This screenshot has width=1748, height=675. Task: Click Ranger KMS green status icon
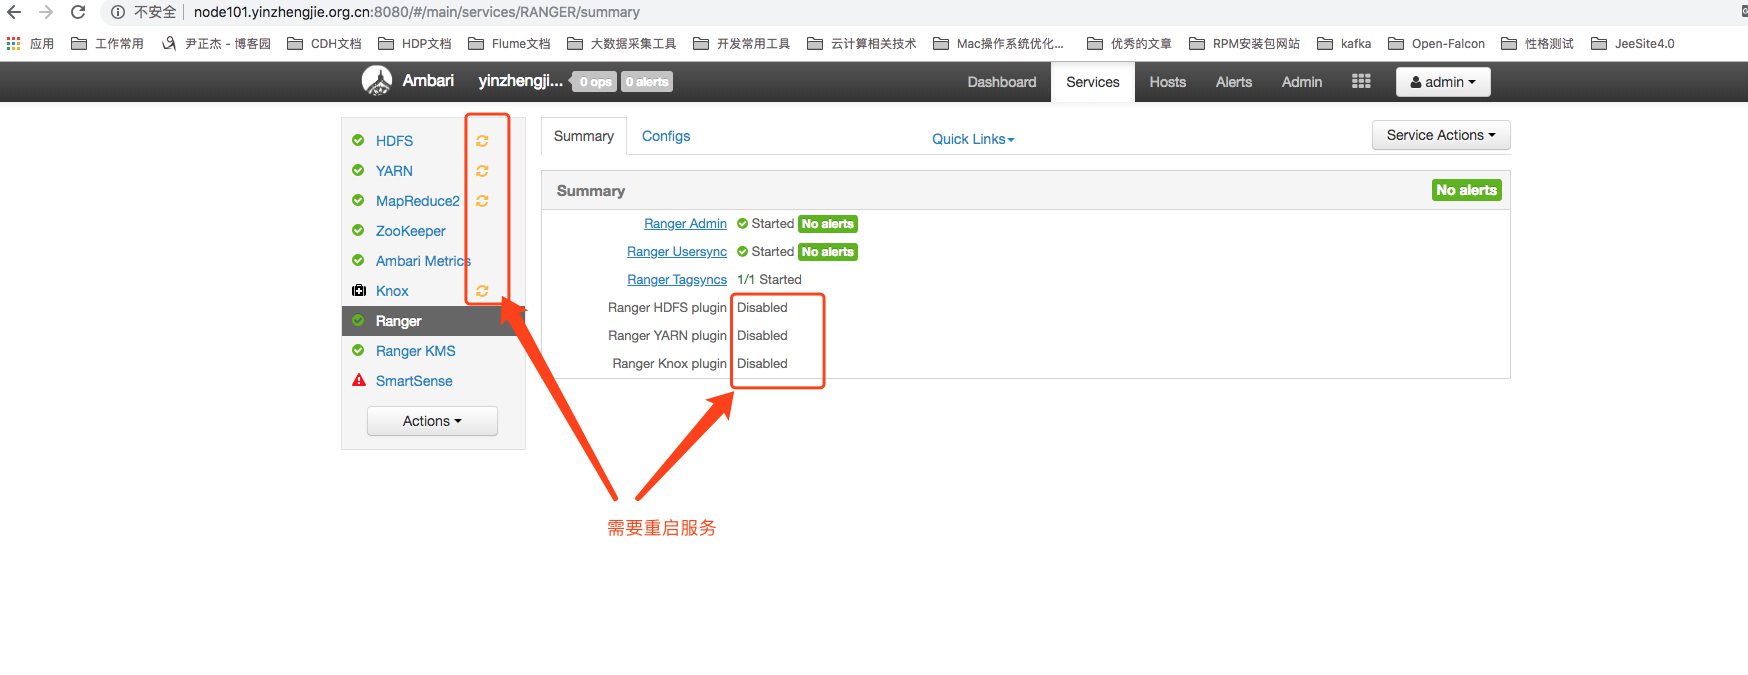click(358, 350)
